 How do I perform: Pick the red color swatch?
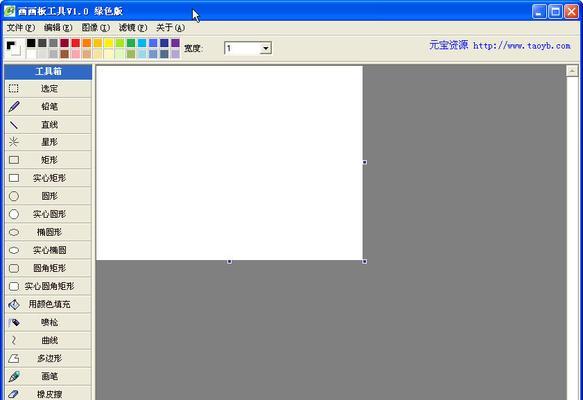75,43
